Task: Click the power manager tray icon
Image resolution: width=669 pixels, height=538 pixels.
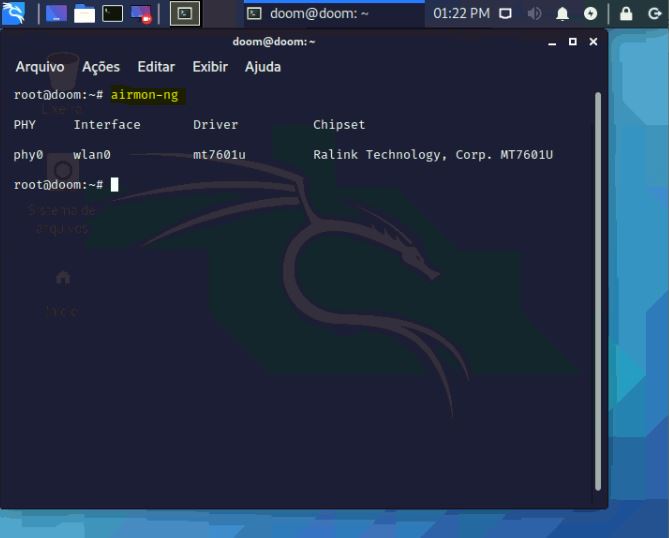Action: pyautogui.click(x=590, y=13)
